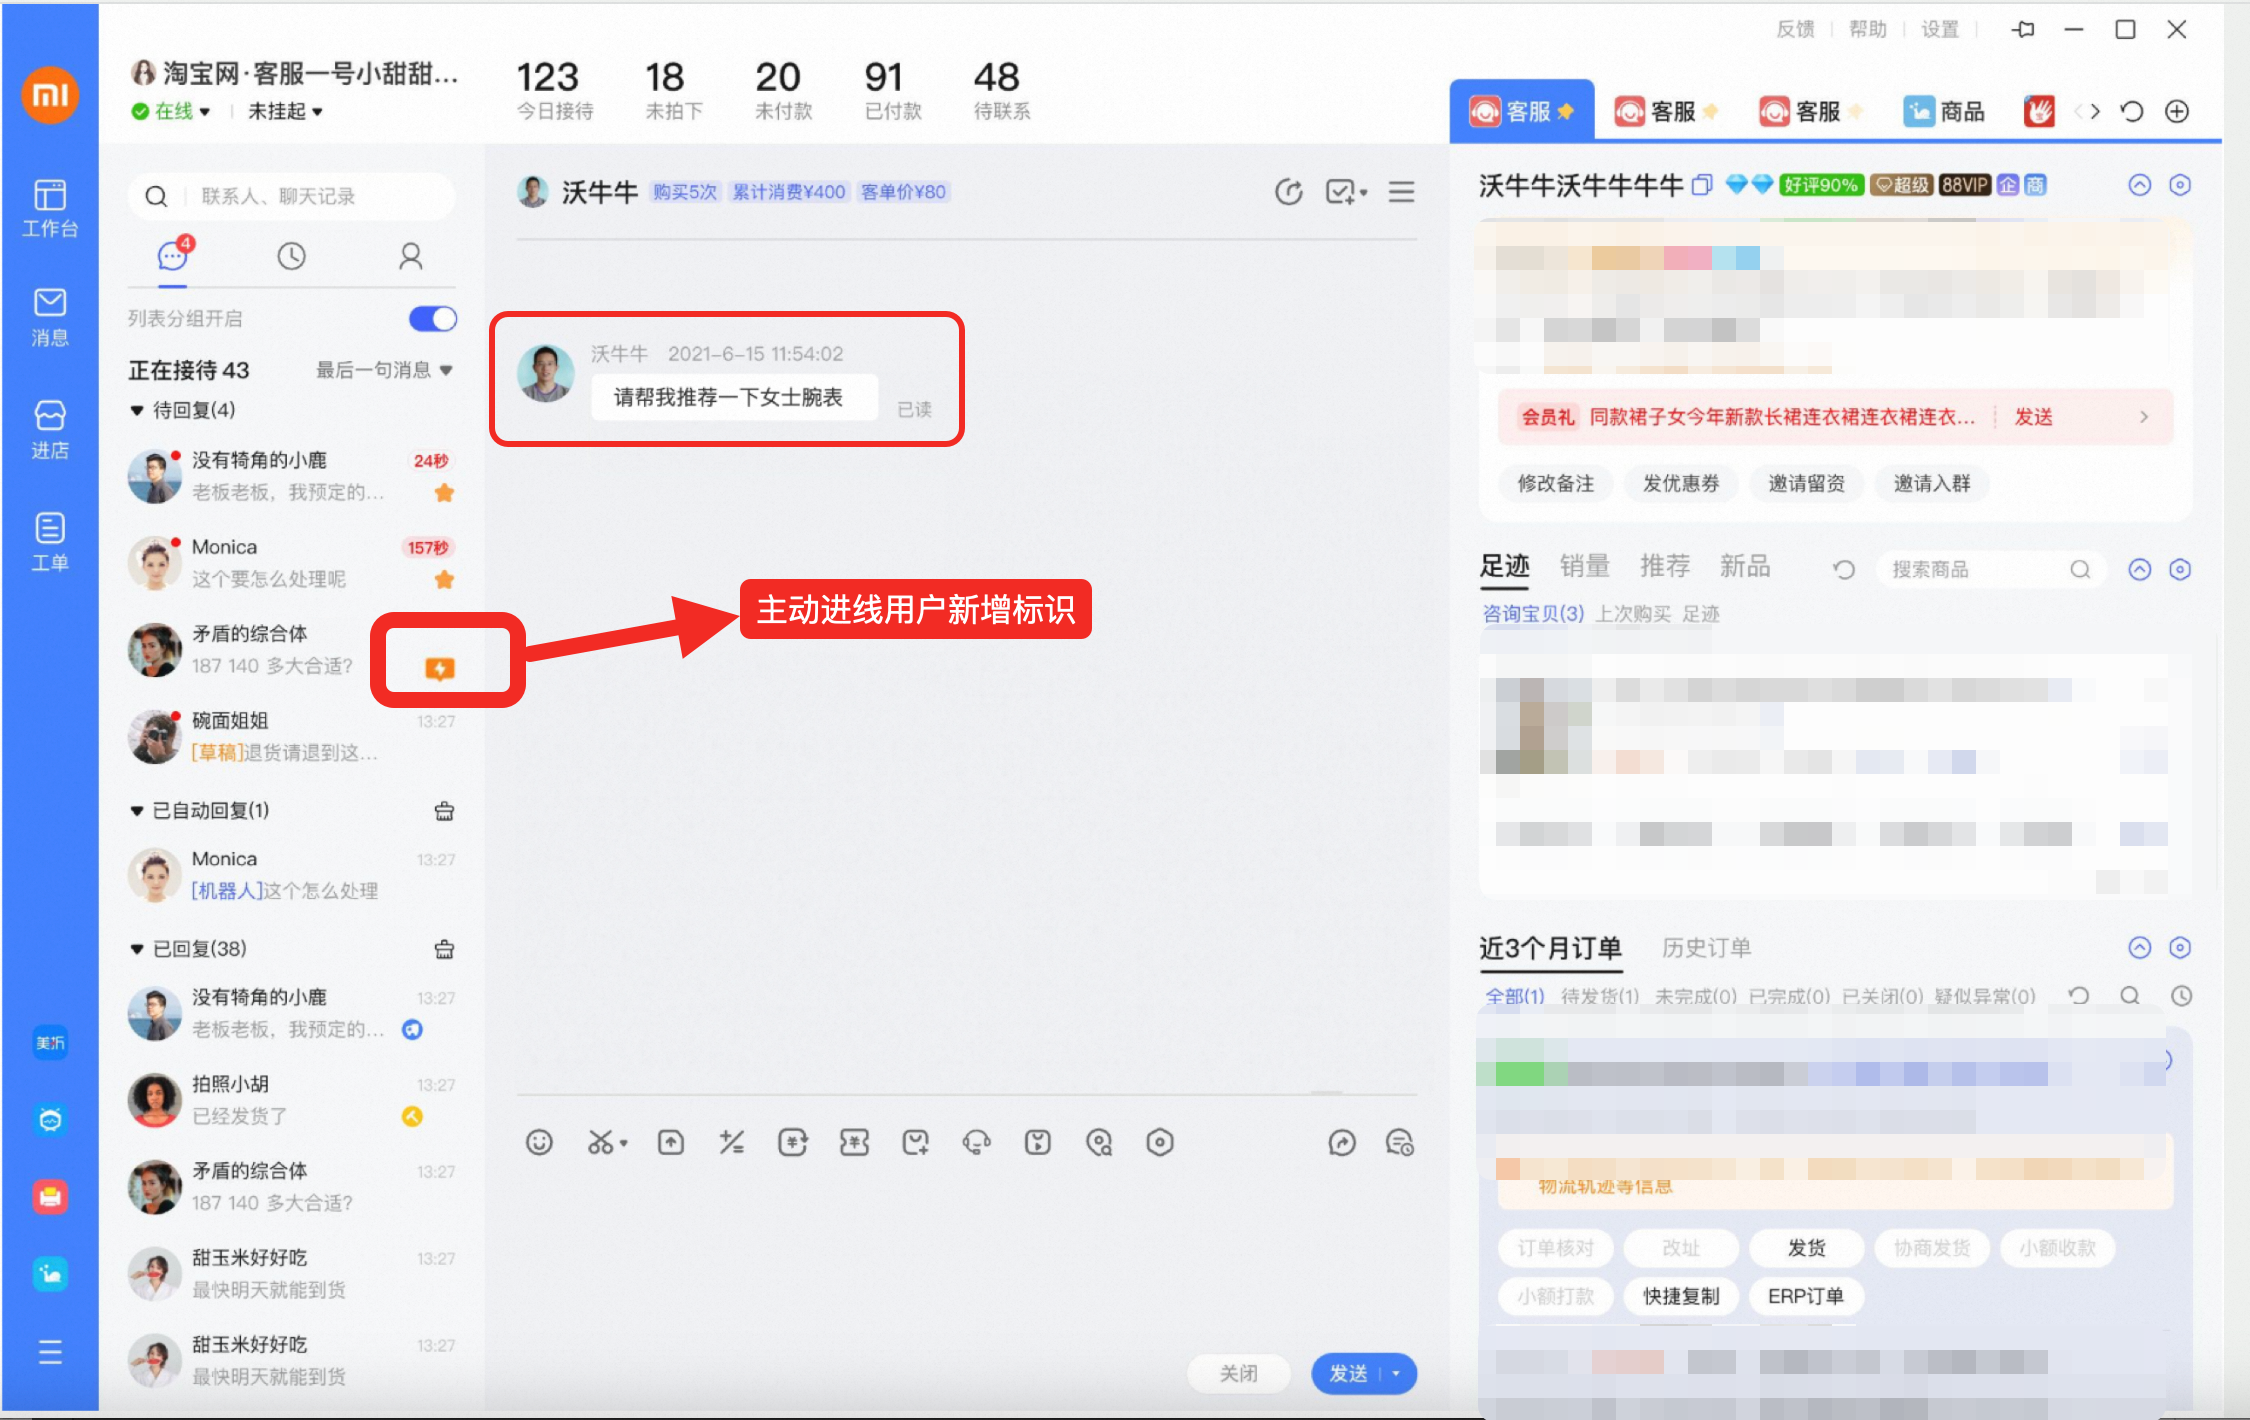Open the emoji picker in the chat toolbar

(x=540, y=1142)
